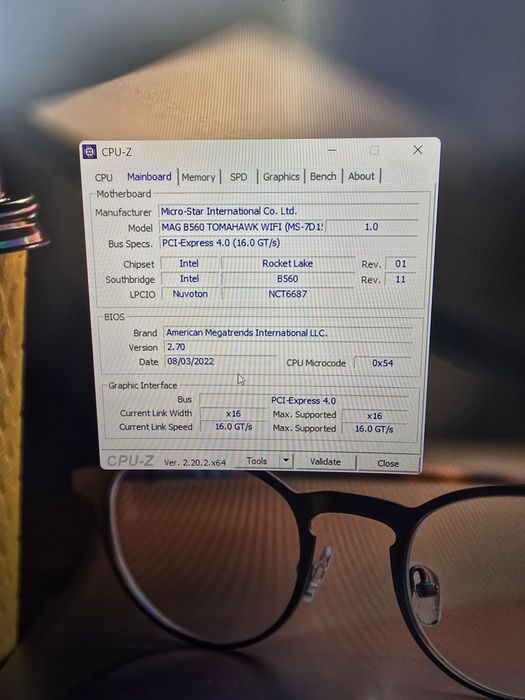This screenshot has height=700, width=525.
Task: Open the About tab
Action: coord(361,176)
